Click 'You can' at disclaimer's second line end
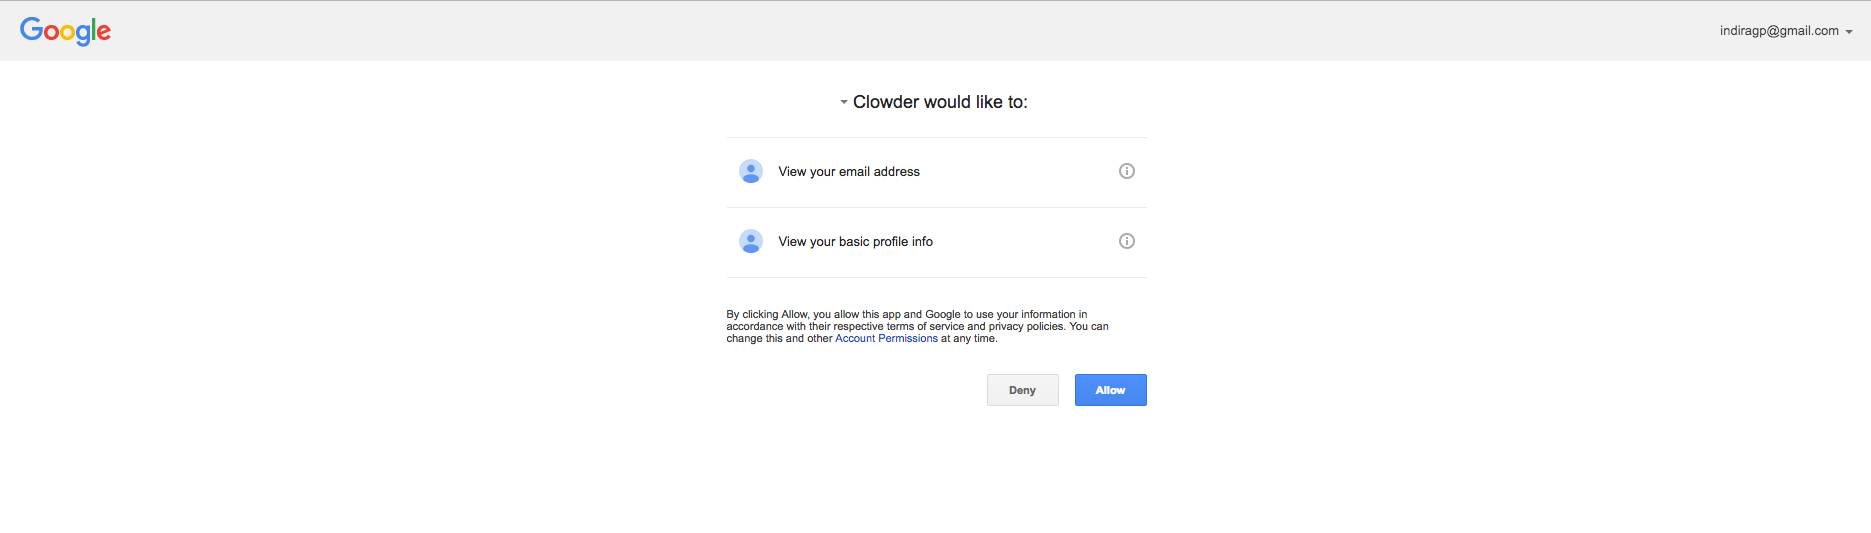This screenshot has height=533, width=1871. pos(1089,326)
